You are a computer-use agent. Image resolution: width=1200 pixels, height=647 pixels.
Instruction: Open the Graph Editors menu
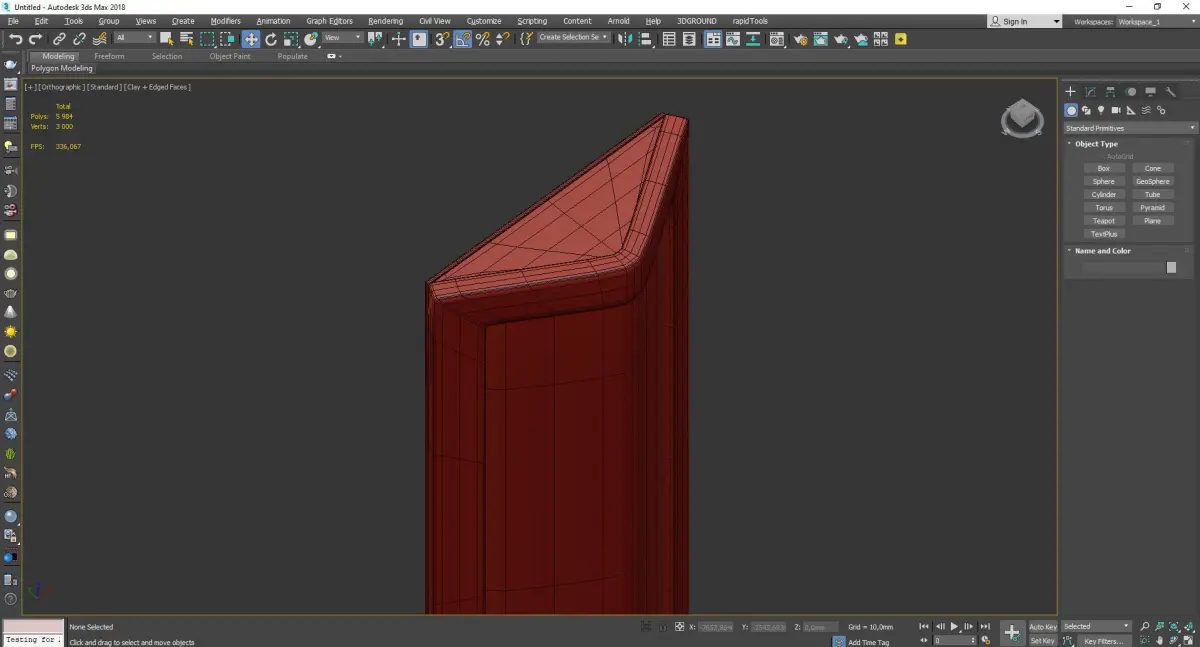(329, 21)
